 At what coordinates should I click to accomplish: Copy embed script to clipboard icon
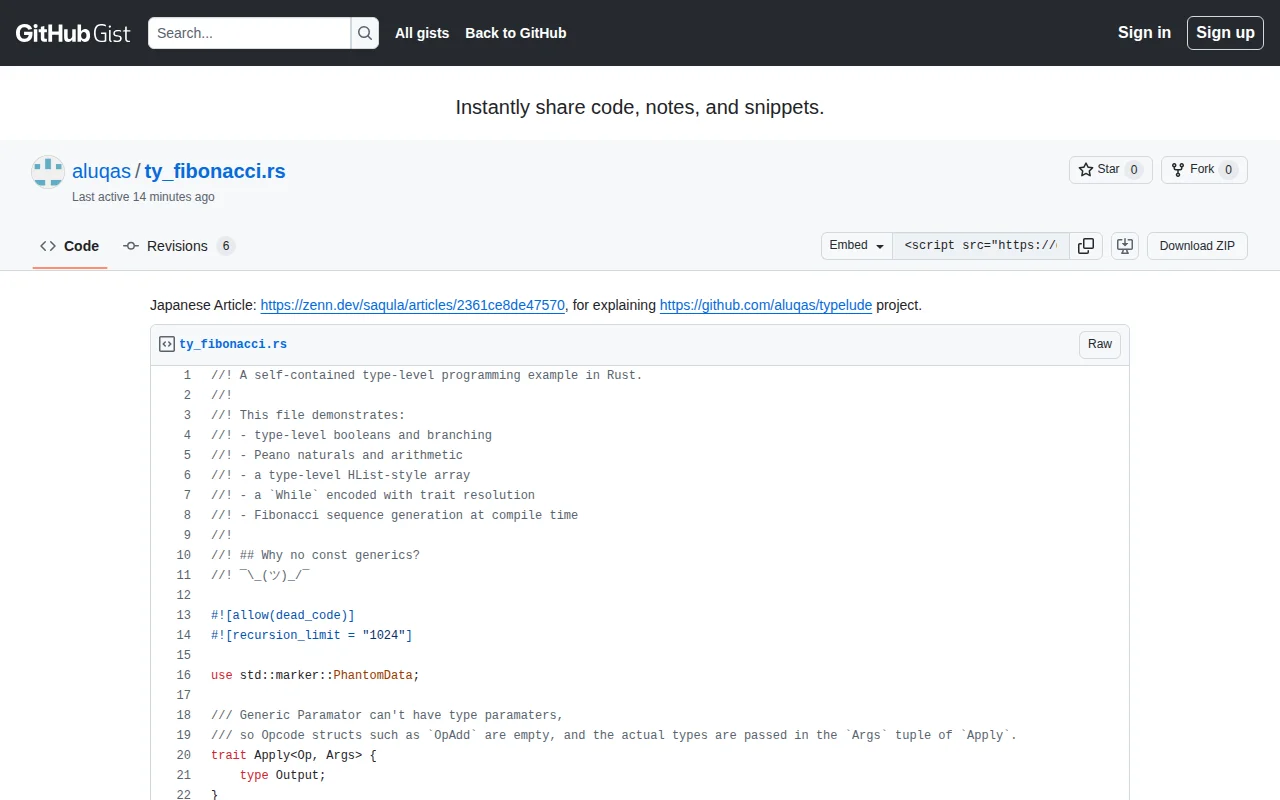click(x=1086, y=246)
